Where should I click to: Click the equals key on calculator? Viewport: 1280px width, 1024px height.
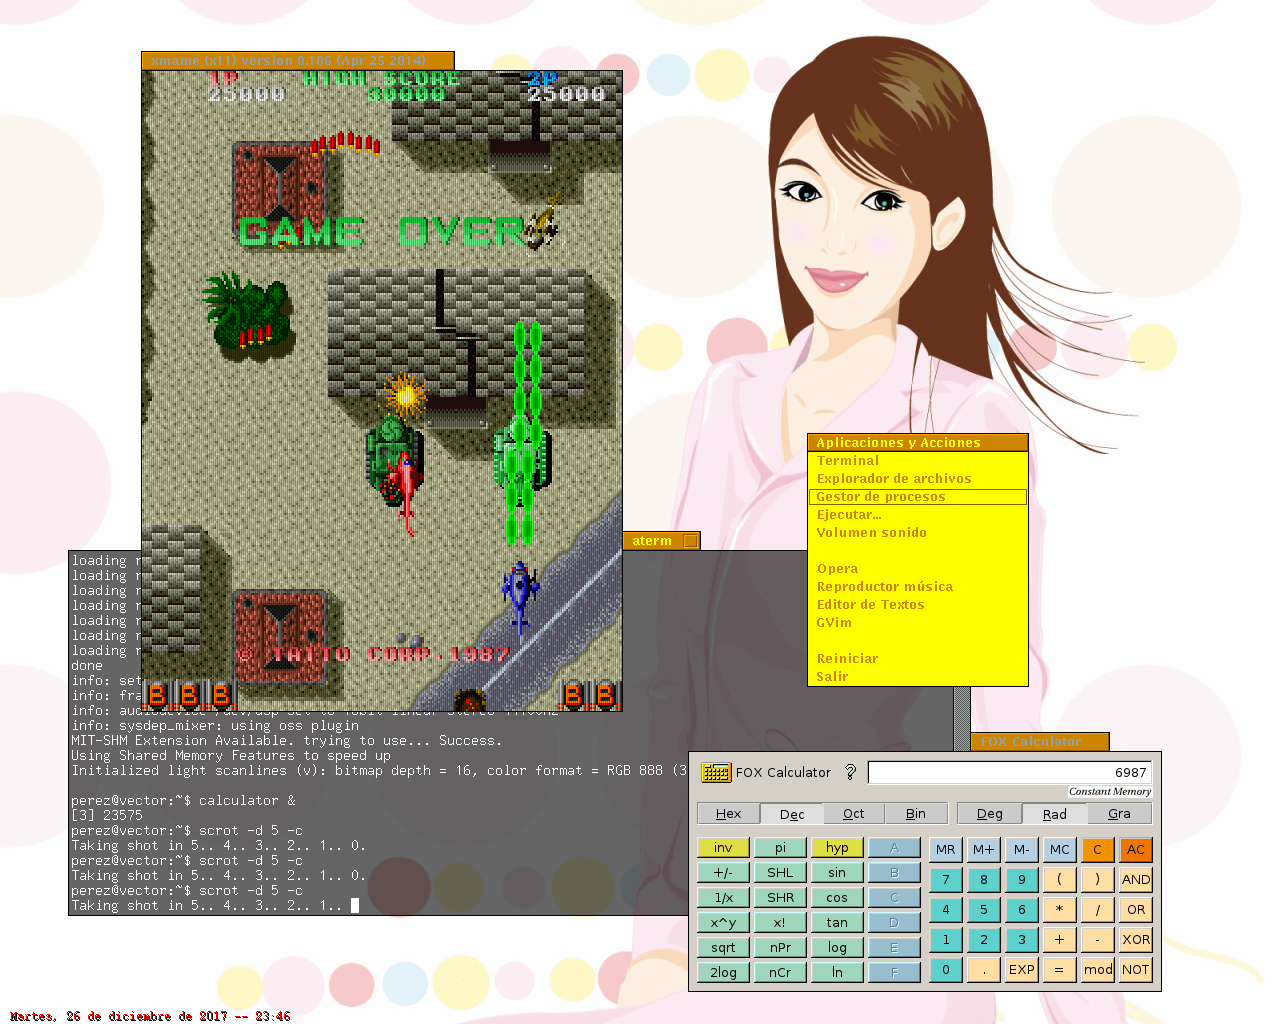click(1060, 970)
